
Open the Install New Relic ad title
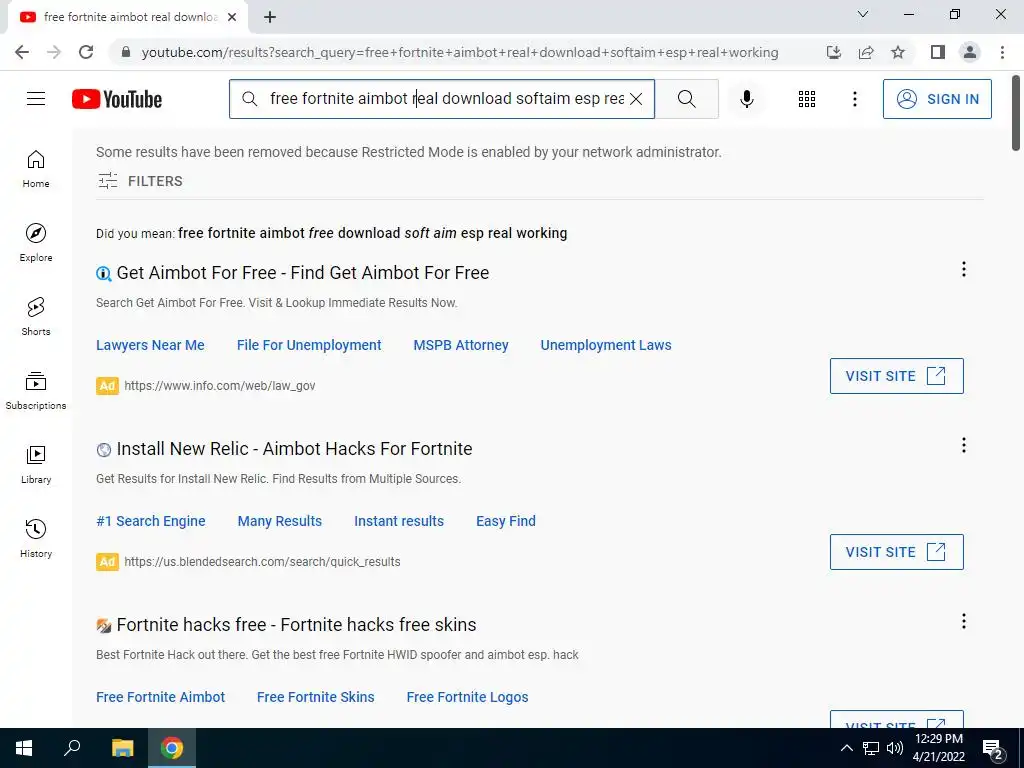[294, 449]
